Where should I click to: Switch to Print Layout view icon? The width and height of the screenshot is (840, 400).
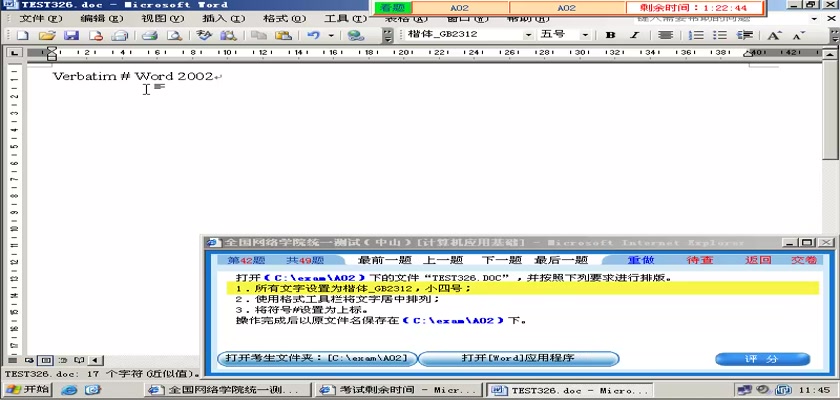(46, 360)
